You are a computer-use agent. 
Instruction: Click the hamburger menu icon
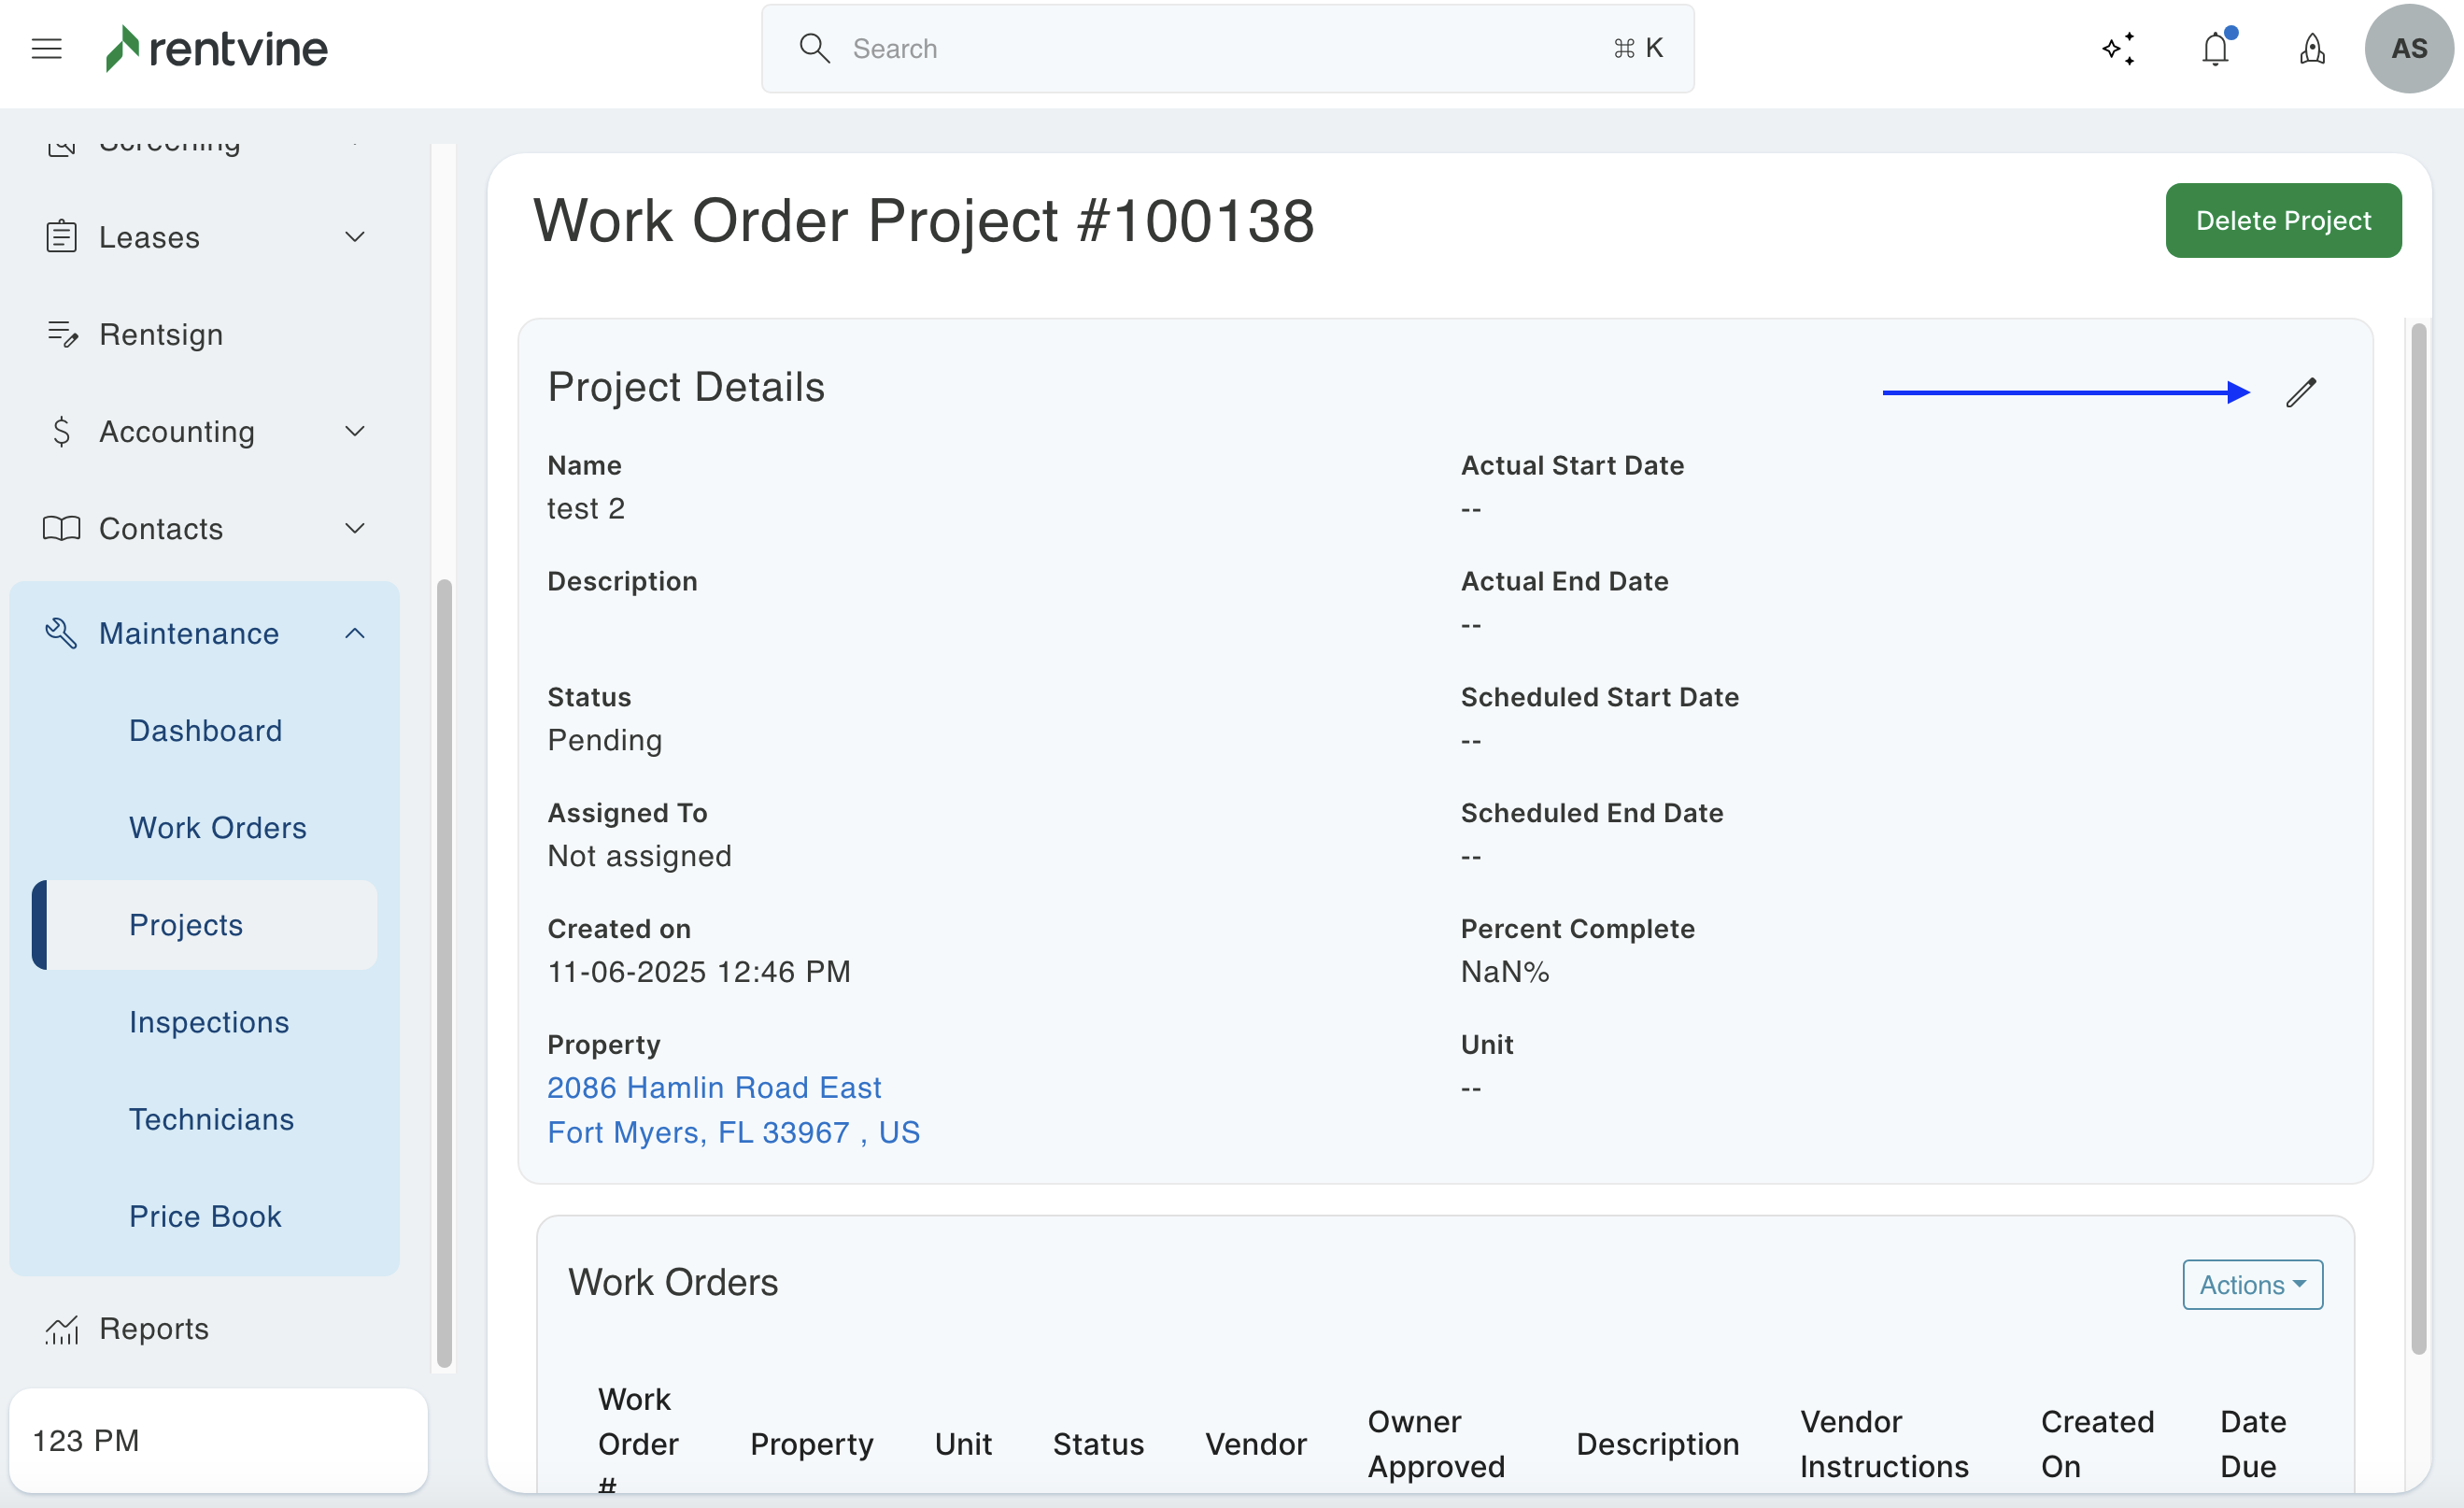pyautogui.click(x=46, y=48)
